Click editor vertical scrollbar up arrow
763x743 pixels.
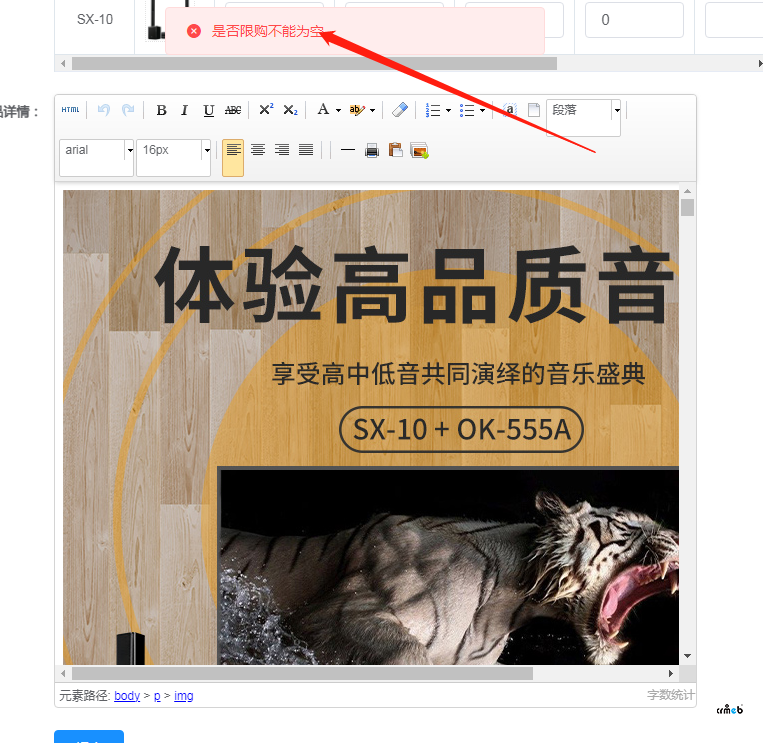click(688, 191)
